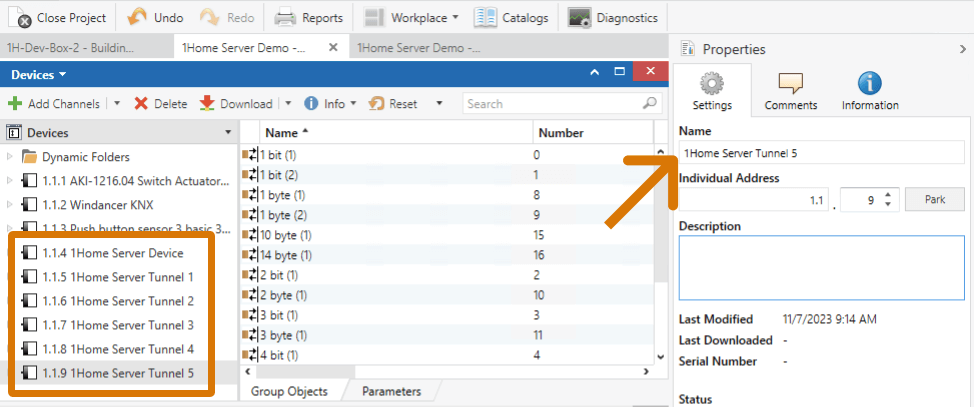Click the Add Channels button

(x=54, y=103)
